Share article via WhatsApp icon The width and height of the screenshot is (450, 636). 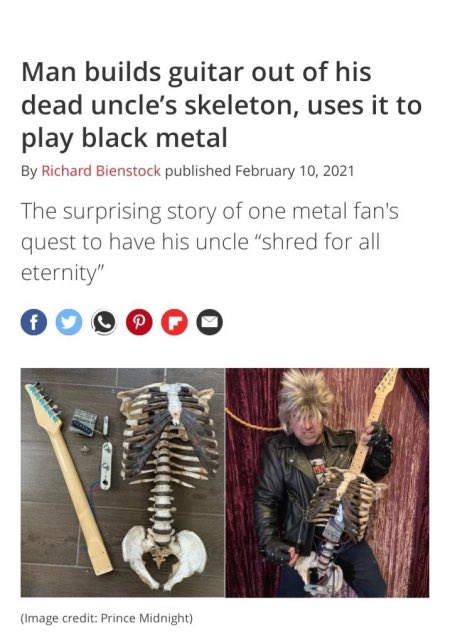click(104, 322)
